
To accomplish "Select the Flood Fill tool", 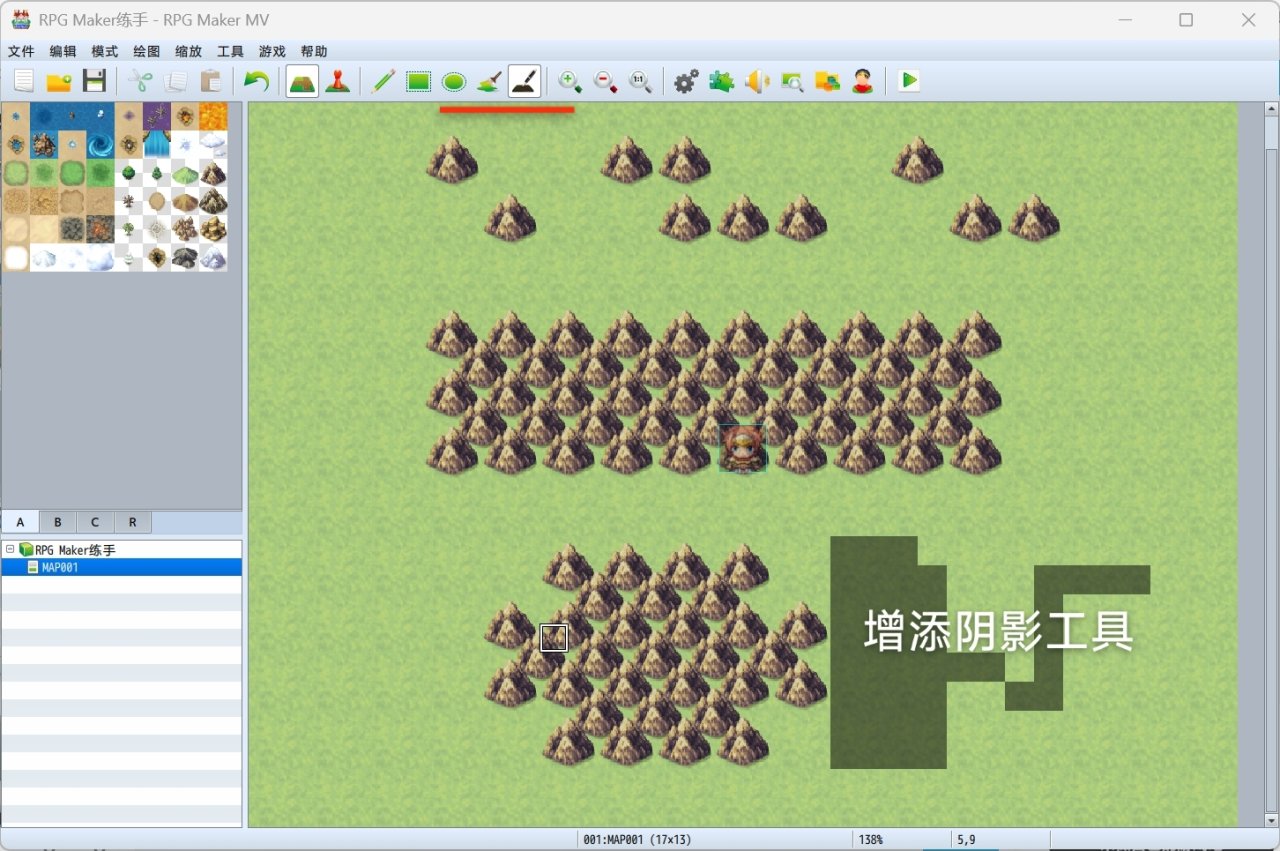I will pyautogui.click(x=489, y=81).
